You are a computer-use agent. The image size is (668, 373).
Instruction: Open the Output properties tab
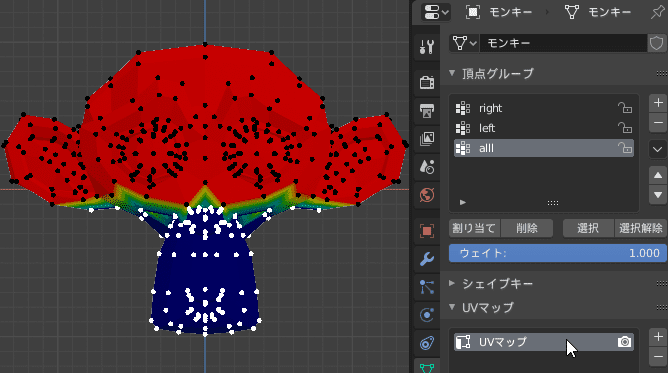[426, 110]
